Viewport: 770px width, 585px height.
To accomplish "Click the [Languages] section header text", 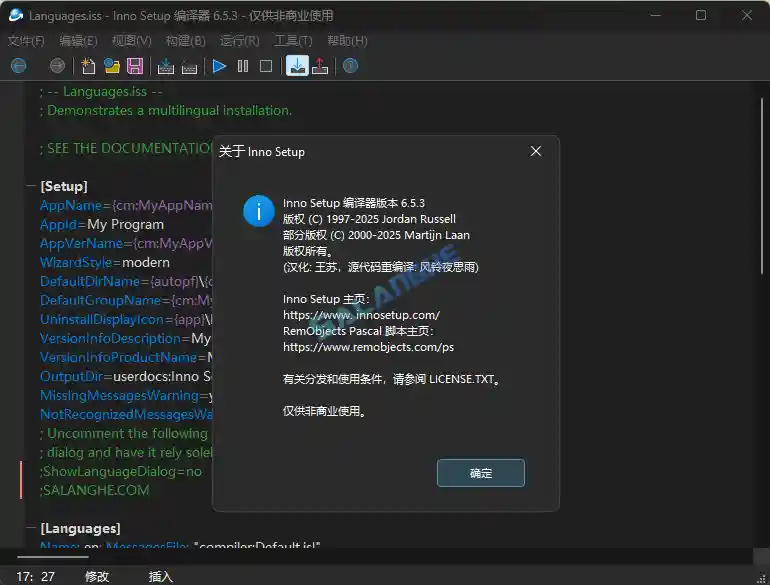I will [x=81, y=528].
